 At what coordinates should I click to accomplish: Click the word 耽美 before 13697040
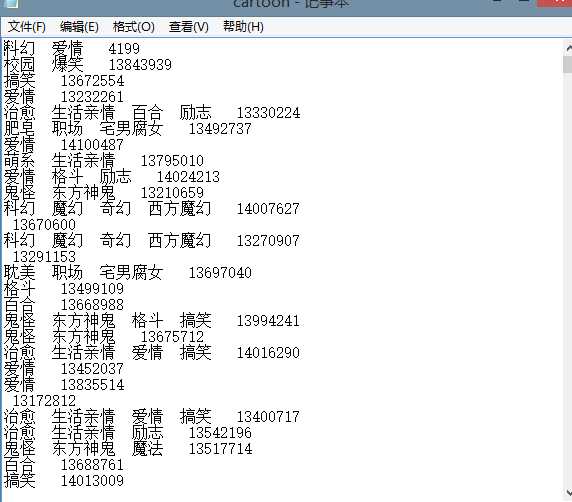click(x=19, y=273)
